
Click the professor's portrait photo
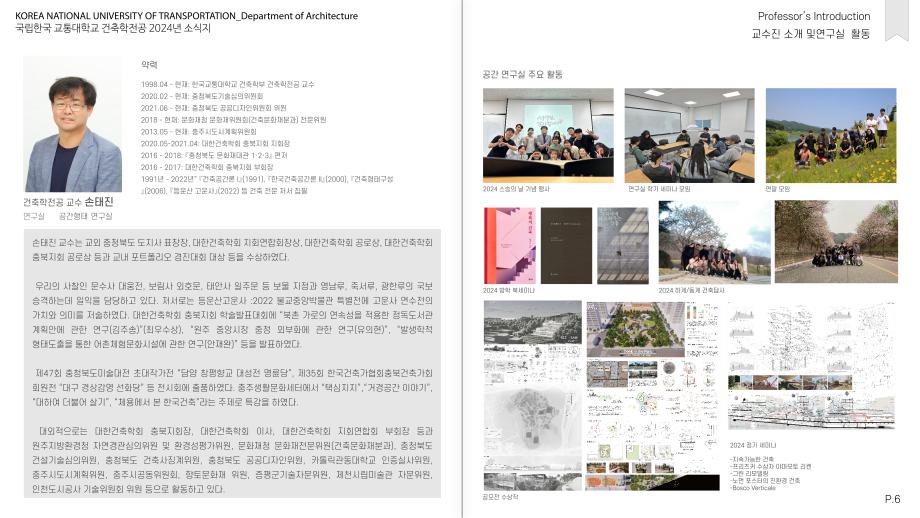[x=73, y=124]
